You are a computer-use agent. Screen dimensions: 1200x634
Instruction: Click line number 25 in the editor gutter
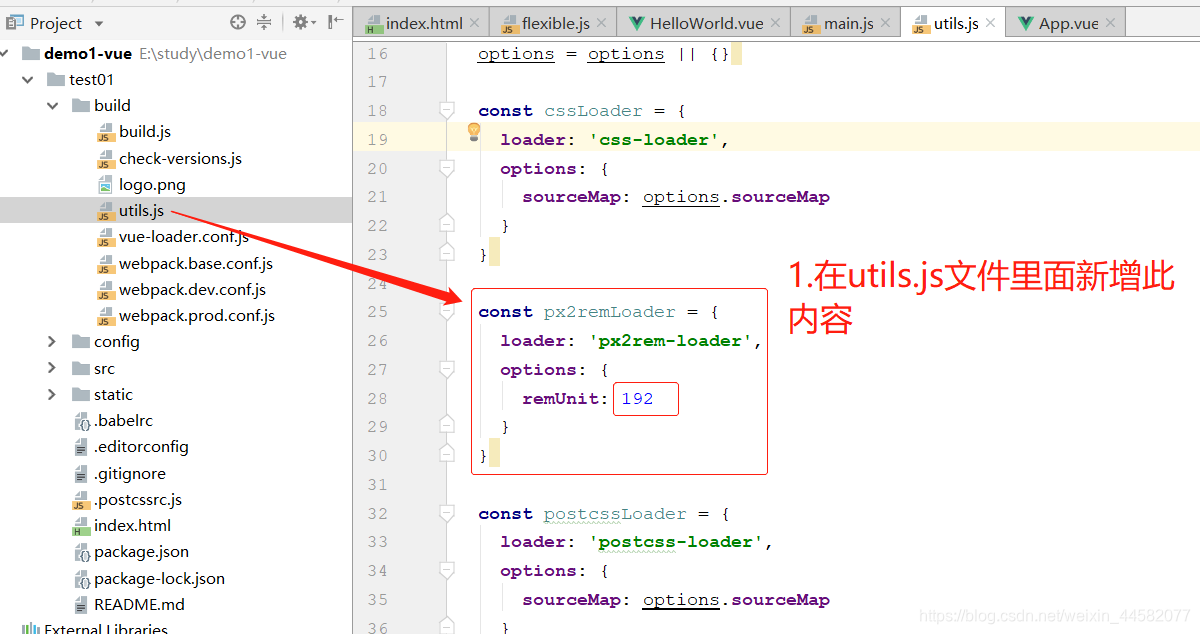[377, 311]
